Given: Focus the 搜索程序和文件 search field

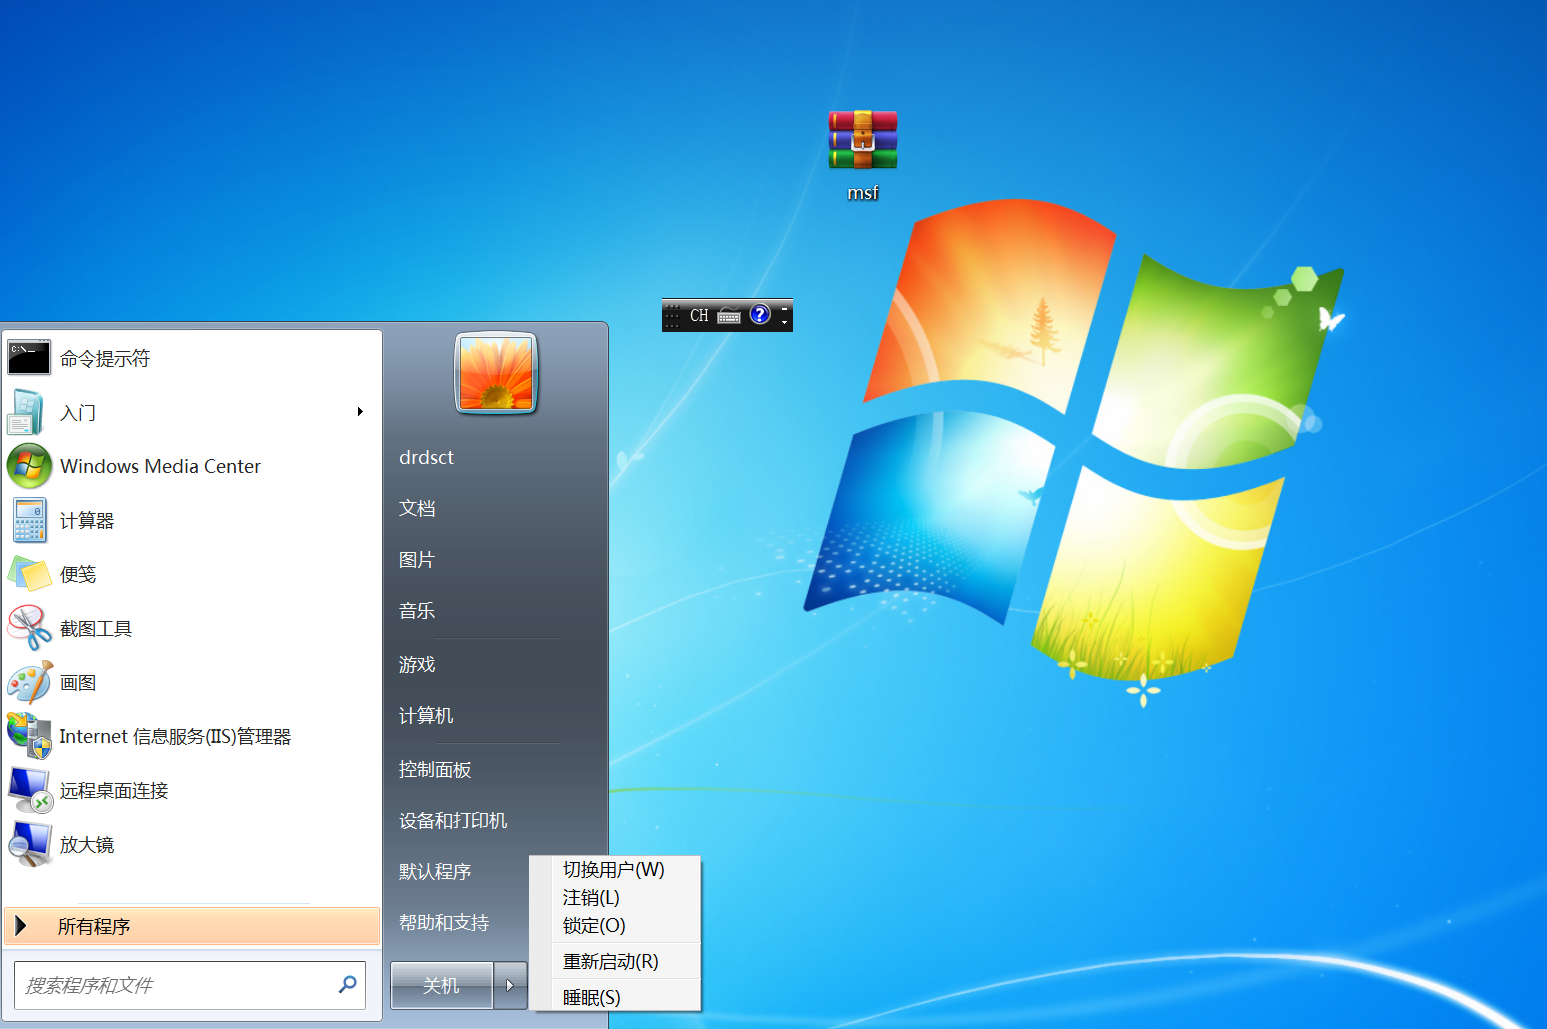Looking at the screenshot, I should point(190,985).
